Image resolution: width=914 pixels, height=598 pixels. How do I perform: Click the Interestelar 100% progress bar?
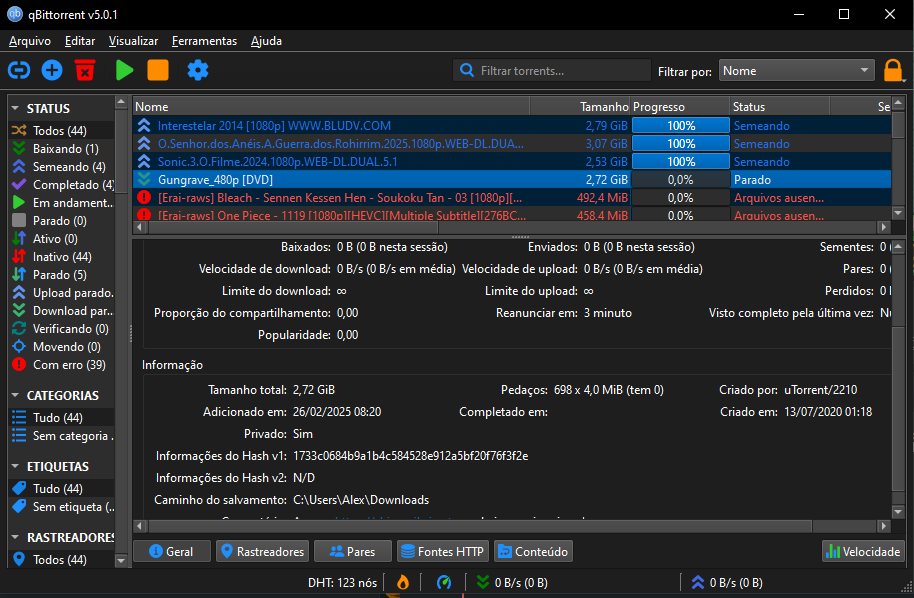680,126
